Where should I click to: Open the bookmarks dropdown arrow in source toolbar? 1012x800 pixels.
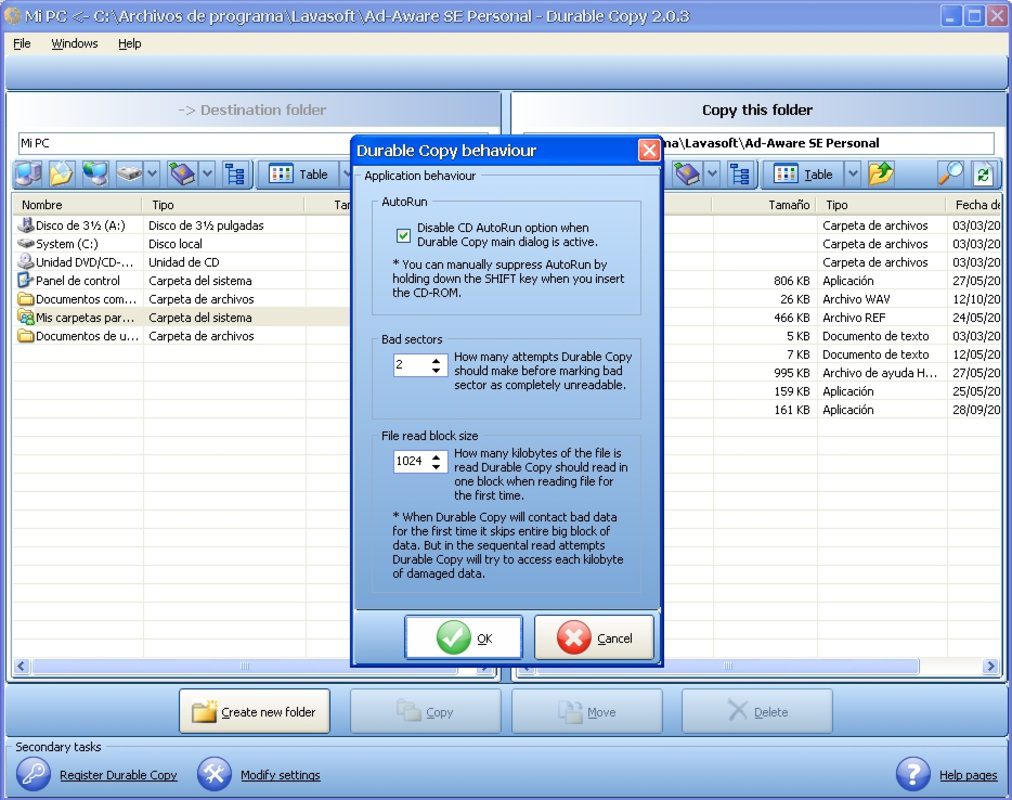712,174
